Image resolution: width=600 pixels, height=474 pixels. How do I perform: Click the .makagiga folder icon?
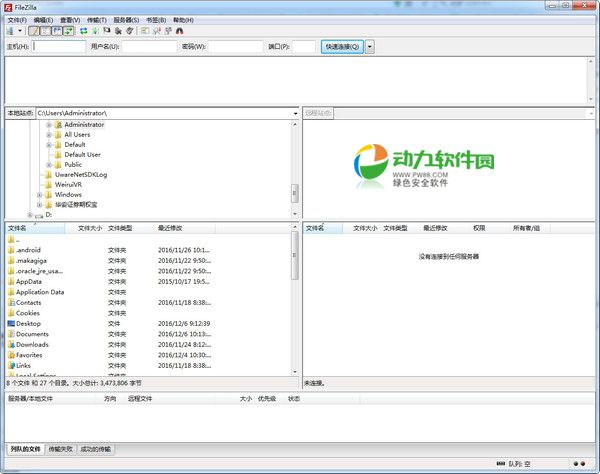tap(11, 261)
